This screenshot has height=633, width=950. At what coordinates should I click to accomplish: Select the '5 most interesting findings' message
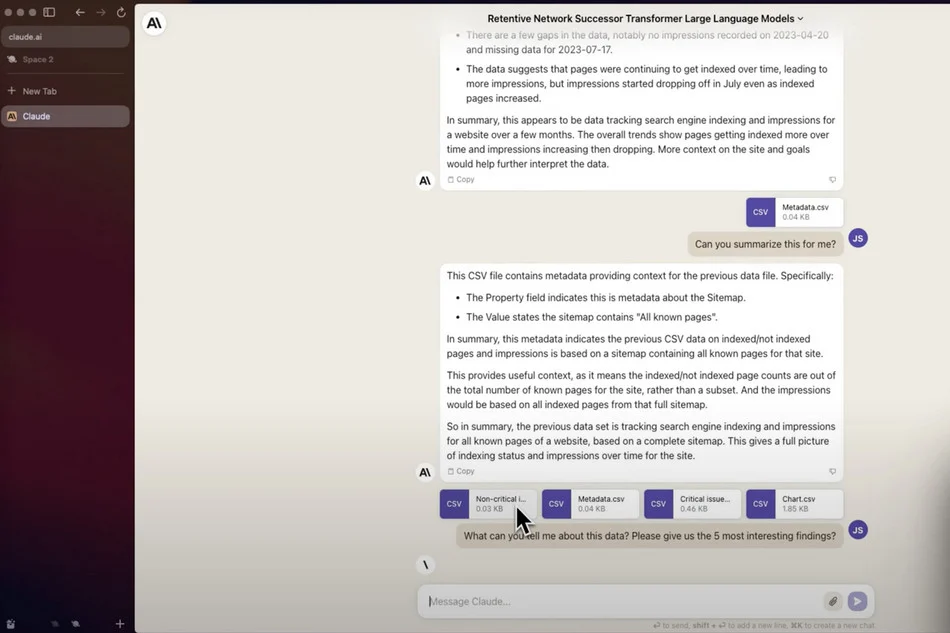[649, 536]
